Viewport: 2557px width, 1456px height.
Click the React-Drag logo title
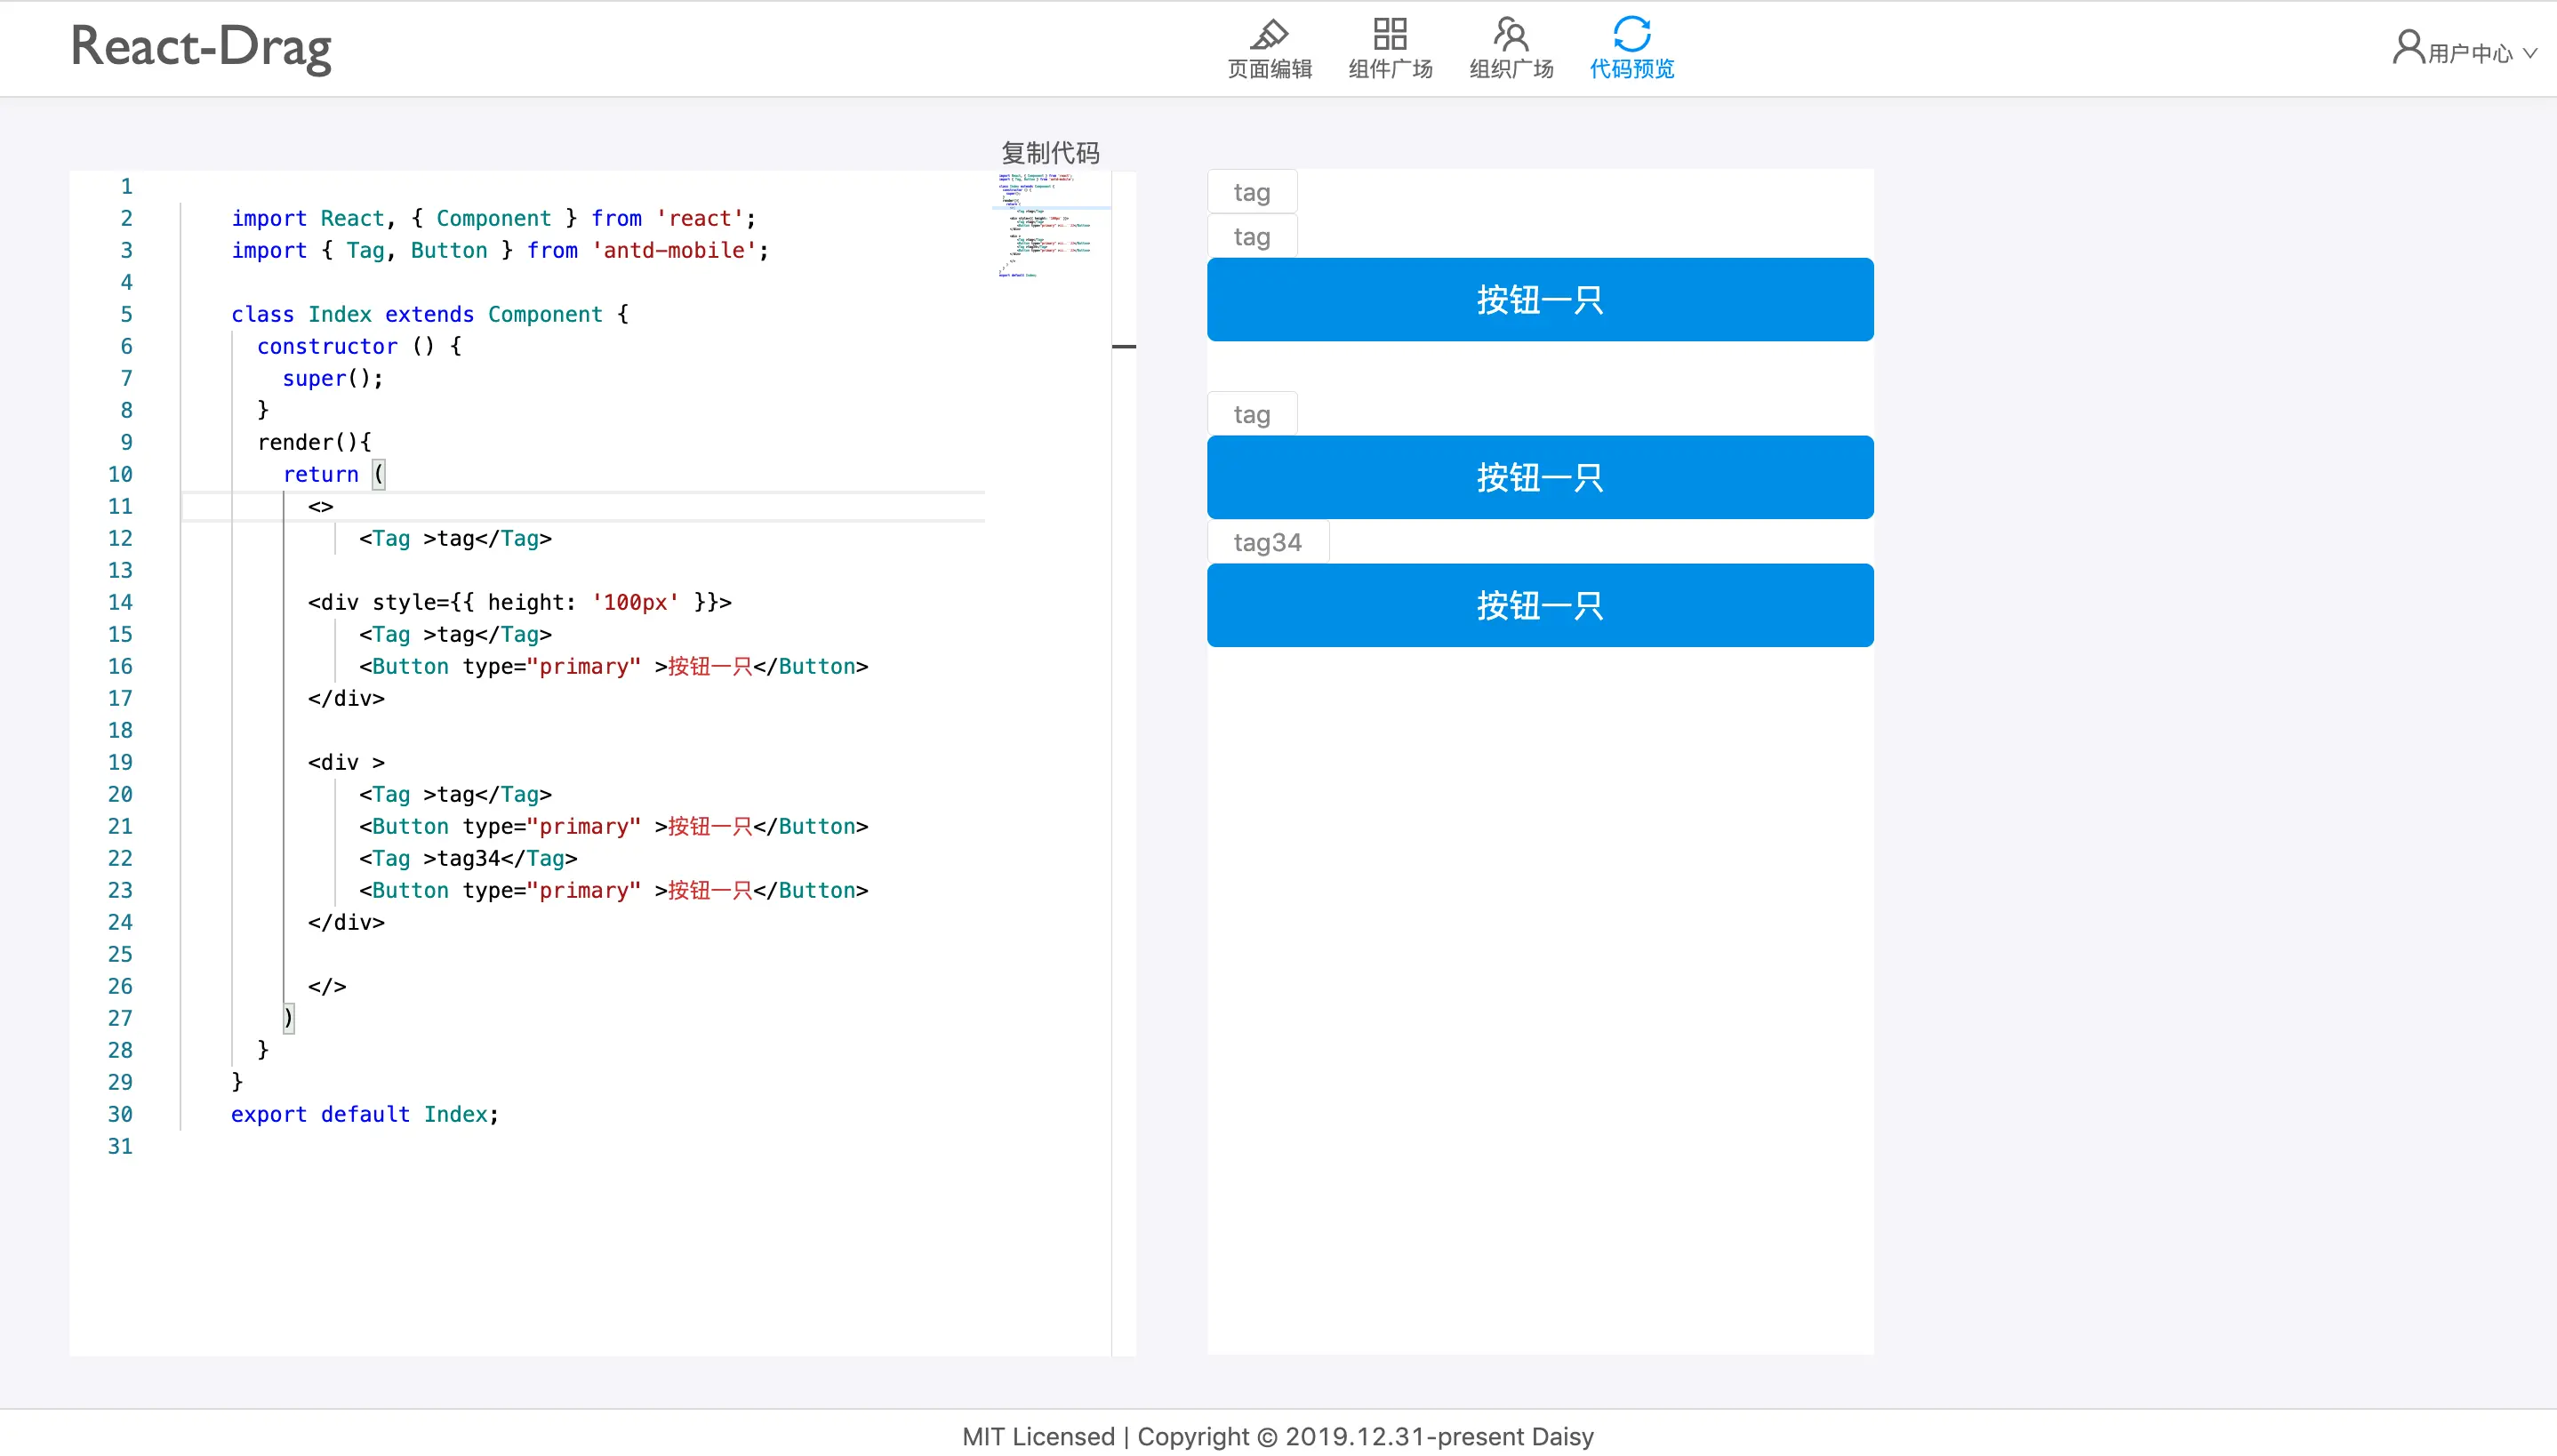[200, 47]
